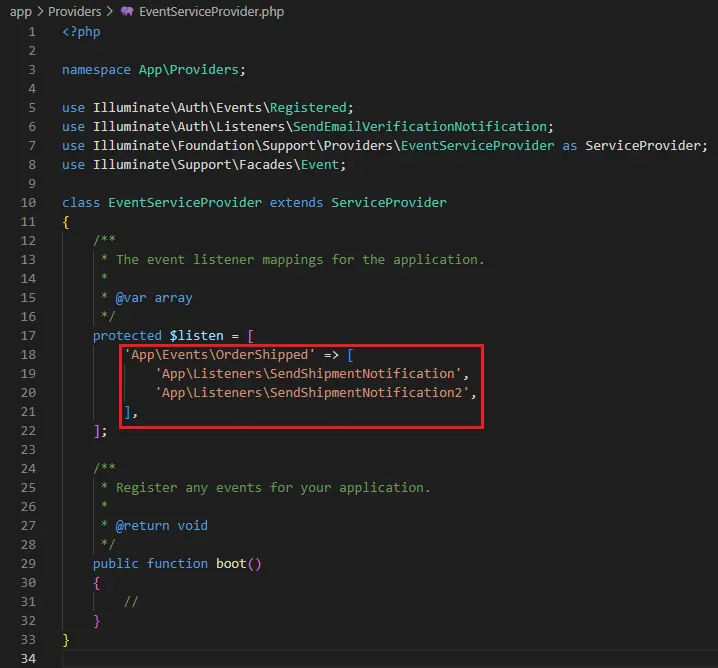Click the 'extends' keyword in class declaration
The width and height of the screenshot is (718, 668).
[x=296, y=202]
